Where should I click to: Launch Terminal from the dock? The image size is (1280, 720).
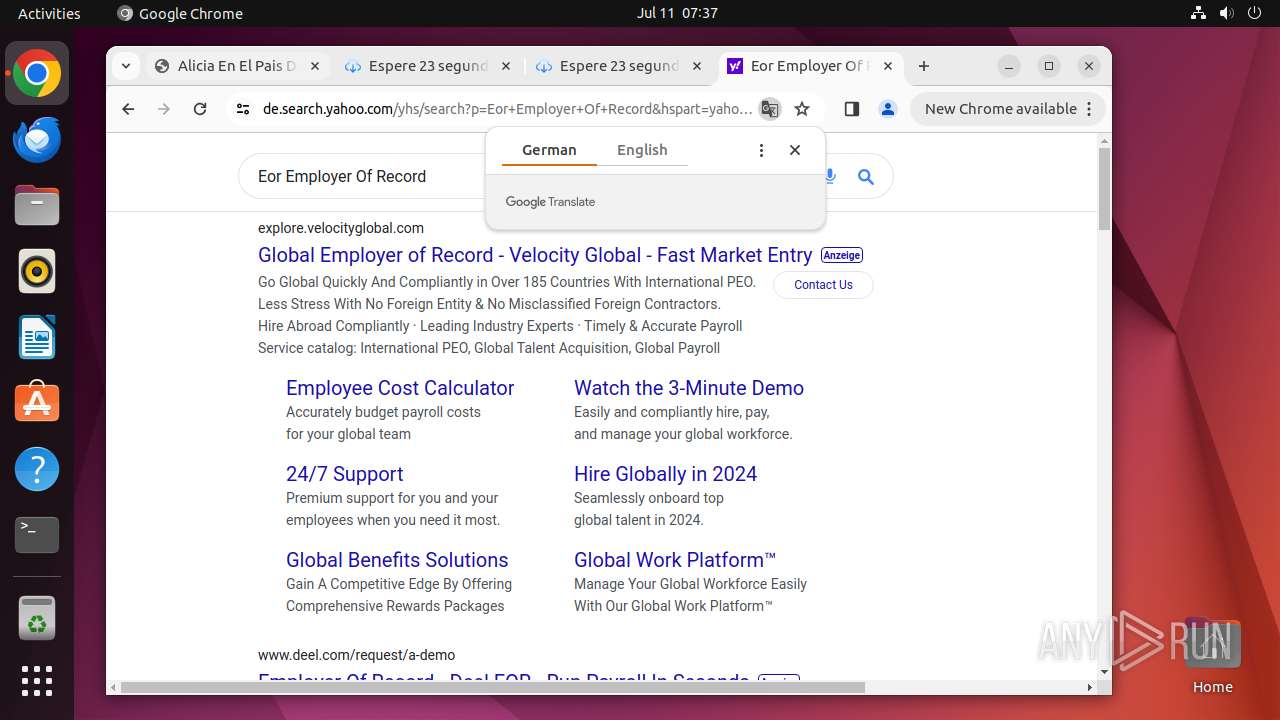pyautogui.click(x=37, y=535)
